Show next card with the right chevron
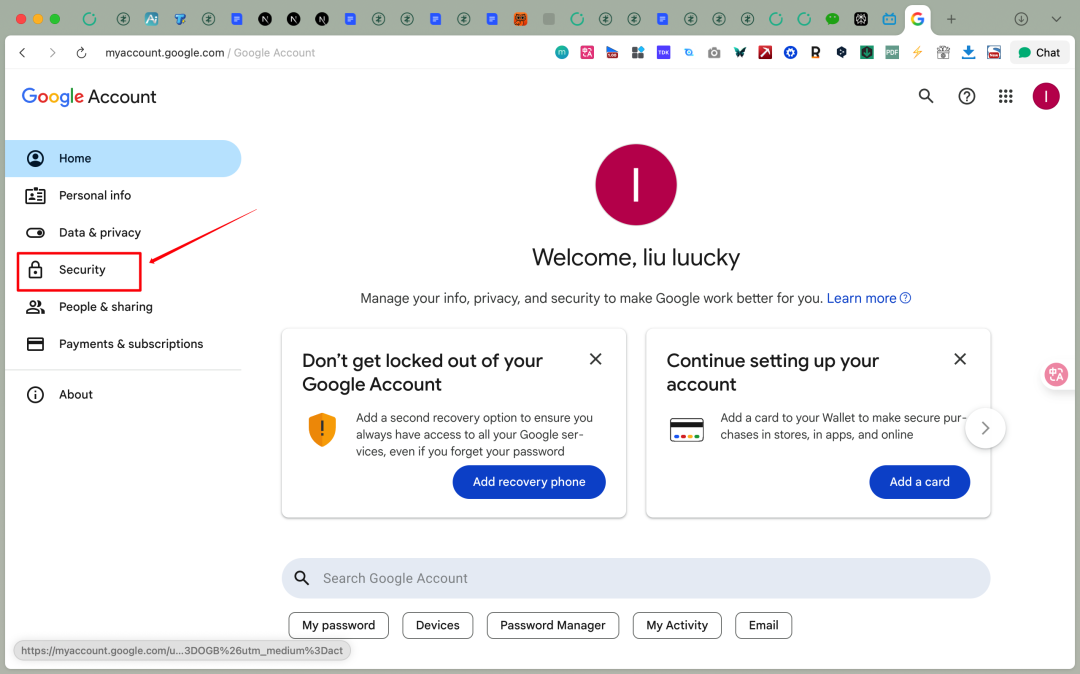This screenshot has height=674, width=1080. [x=985, y=428]
